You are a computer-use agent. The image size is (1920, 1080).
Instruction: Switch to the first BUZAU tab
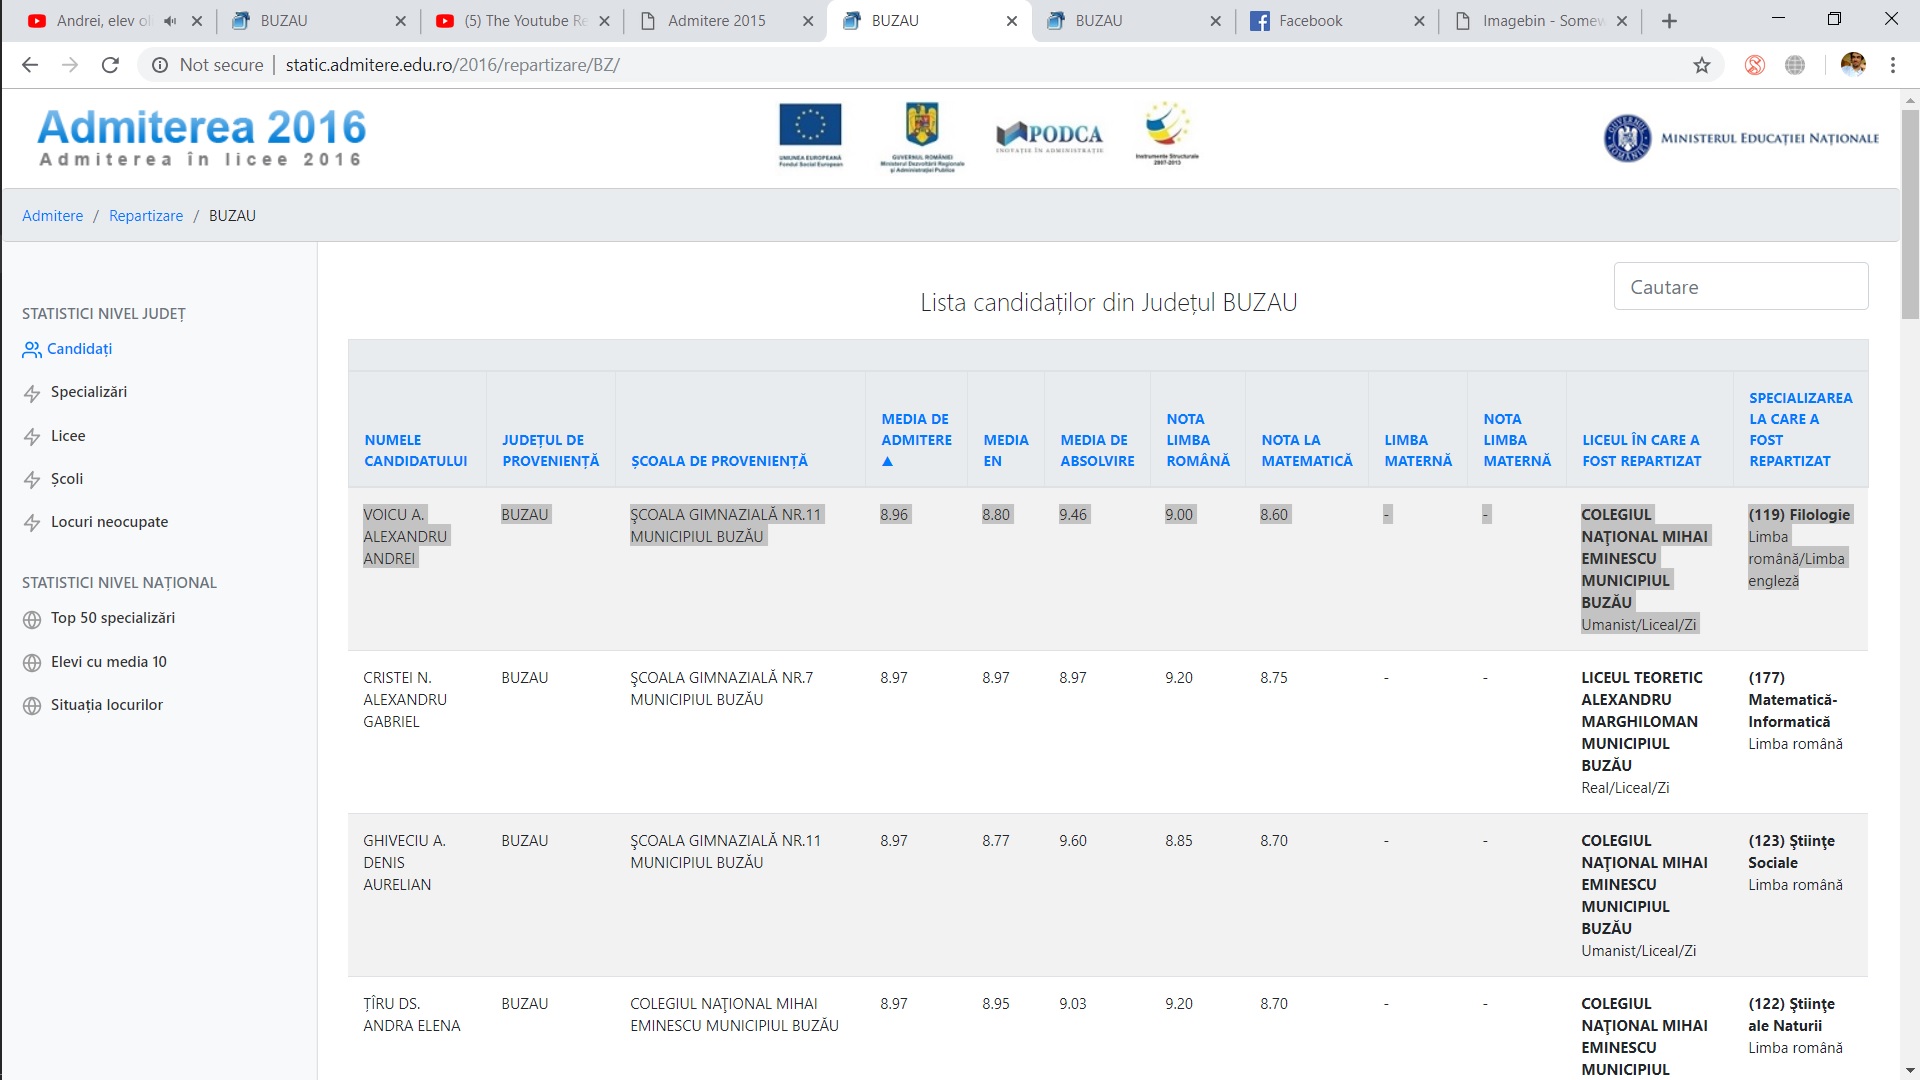[x=284, y=21]
